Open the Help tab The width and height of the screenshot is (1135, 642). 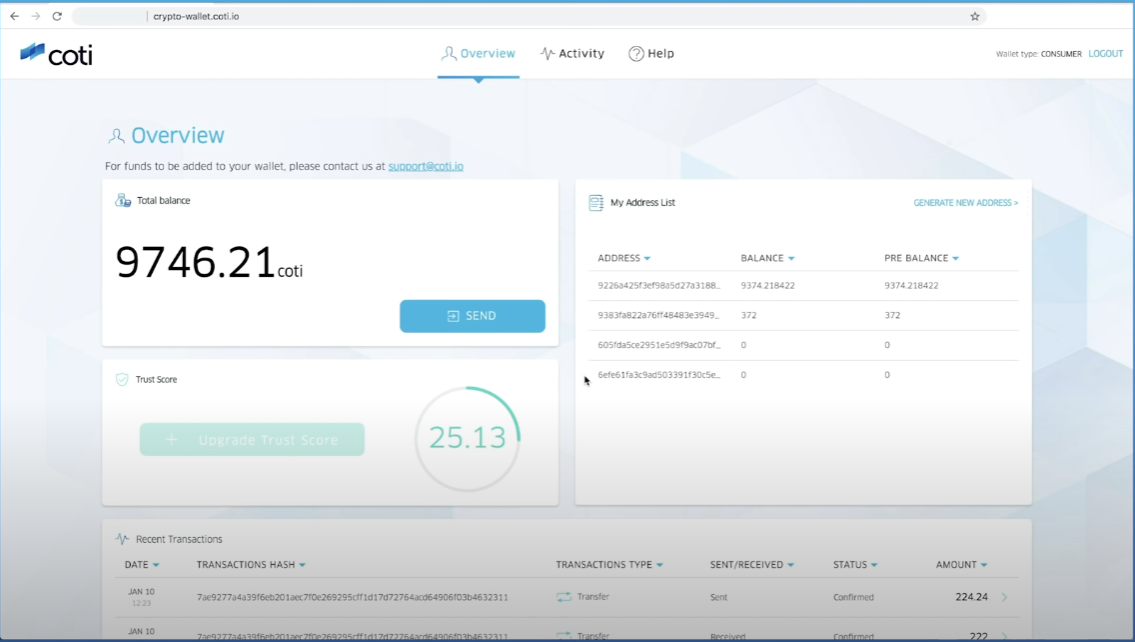click(651, 54)
